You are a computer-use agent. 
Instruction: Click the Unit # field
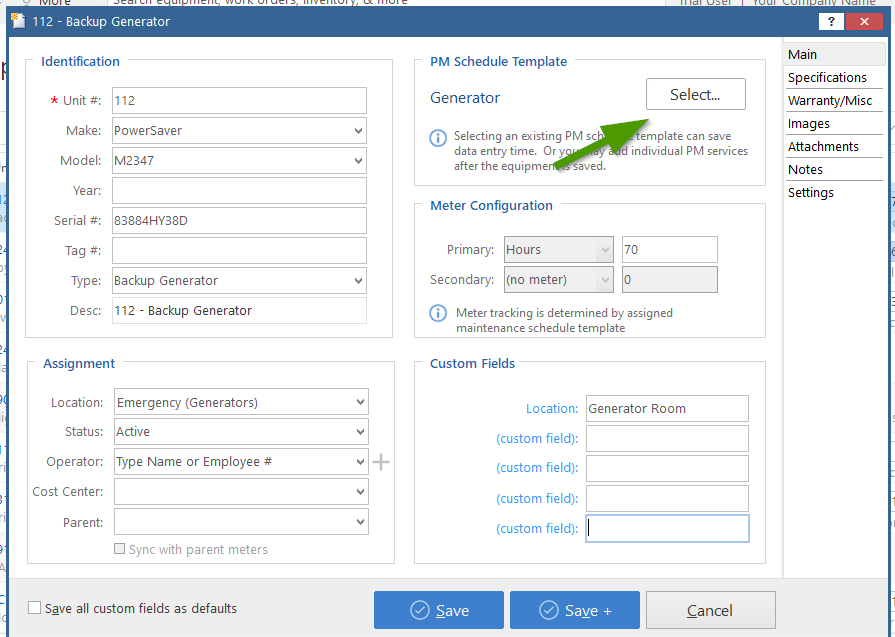[239, 100]
